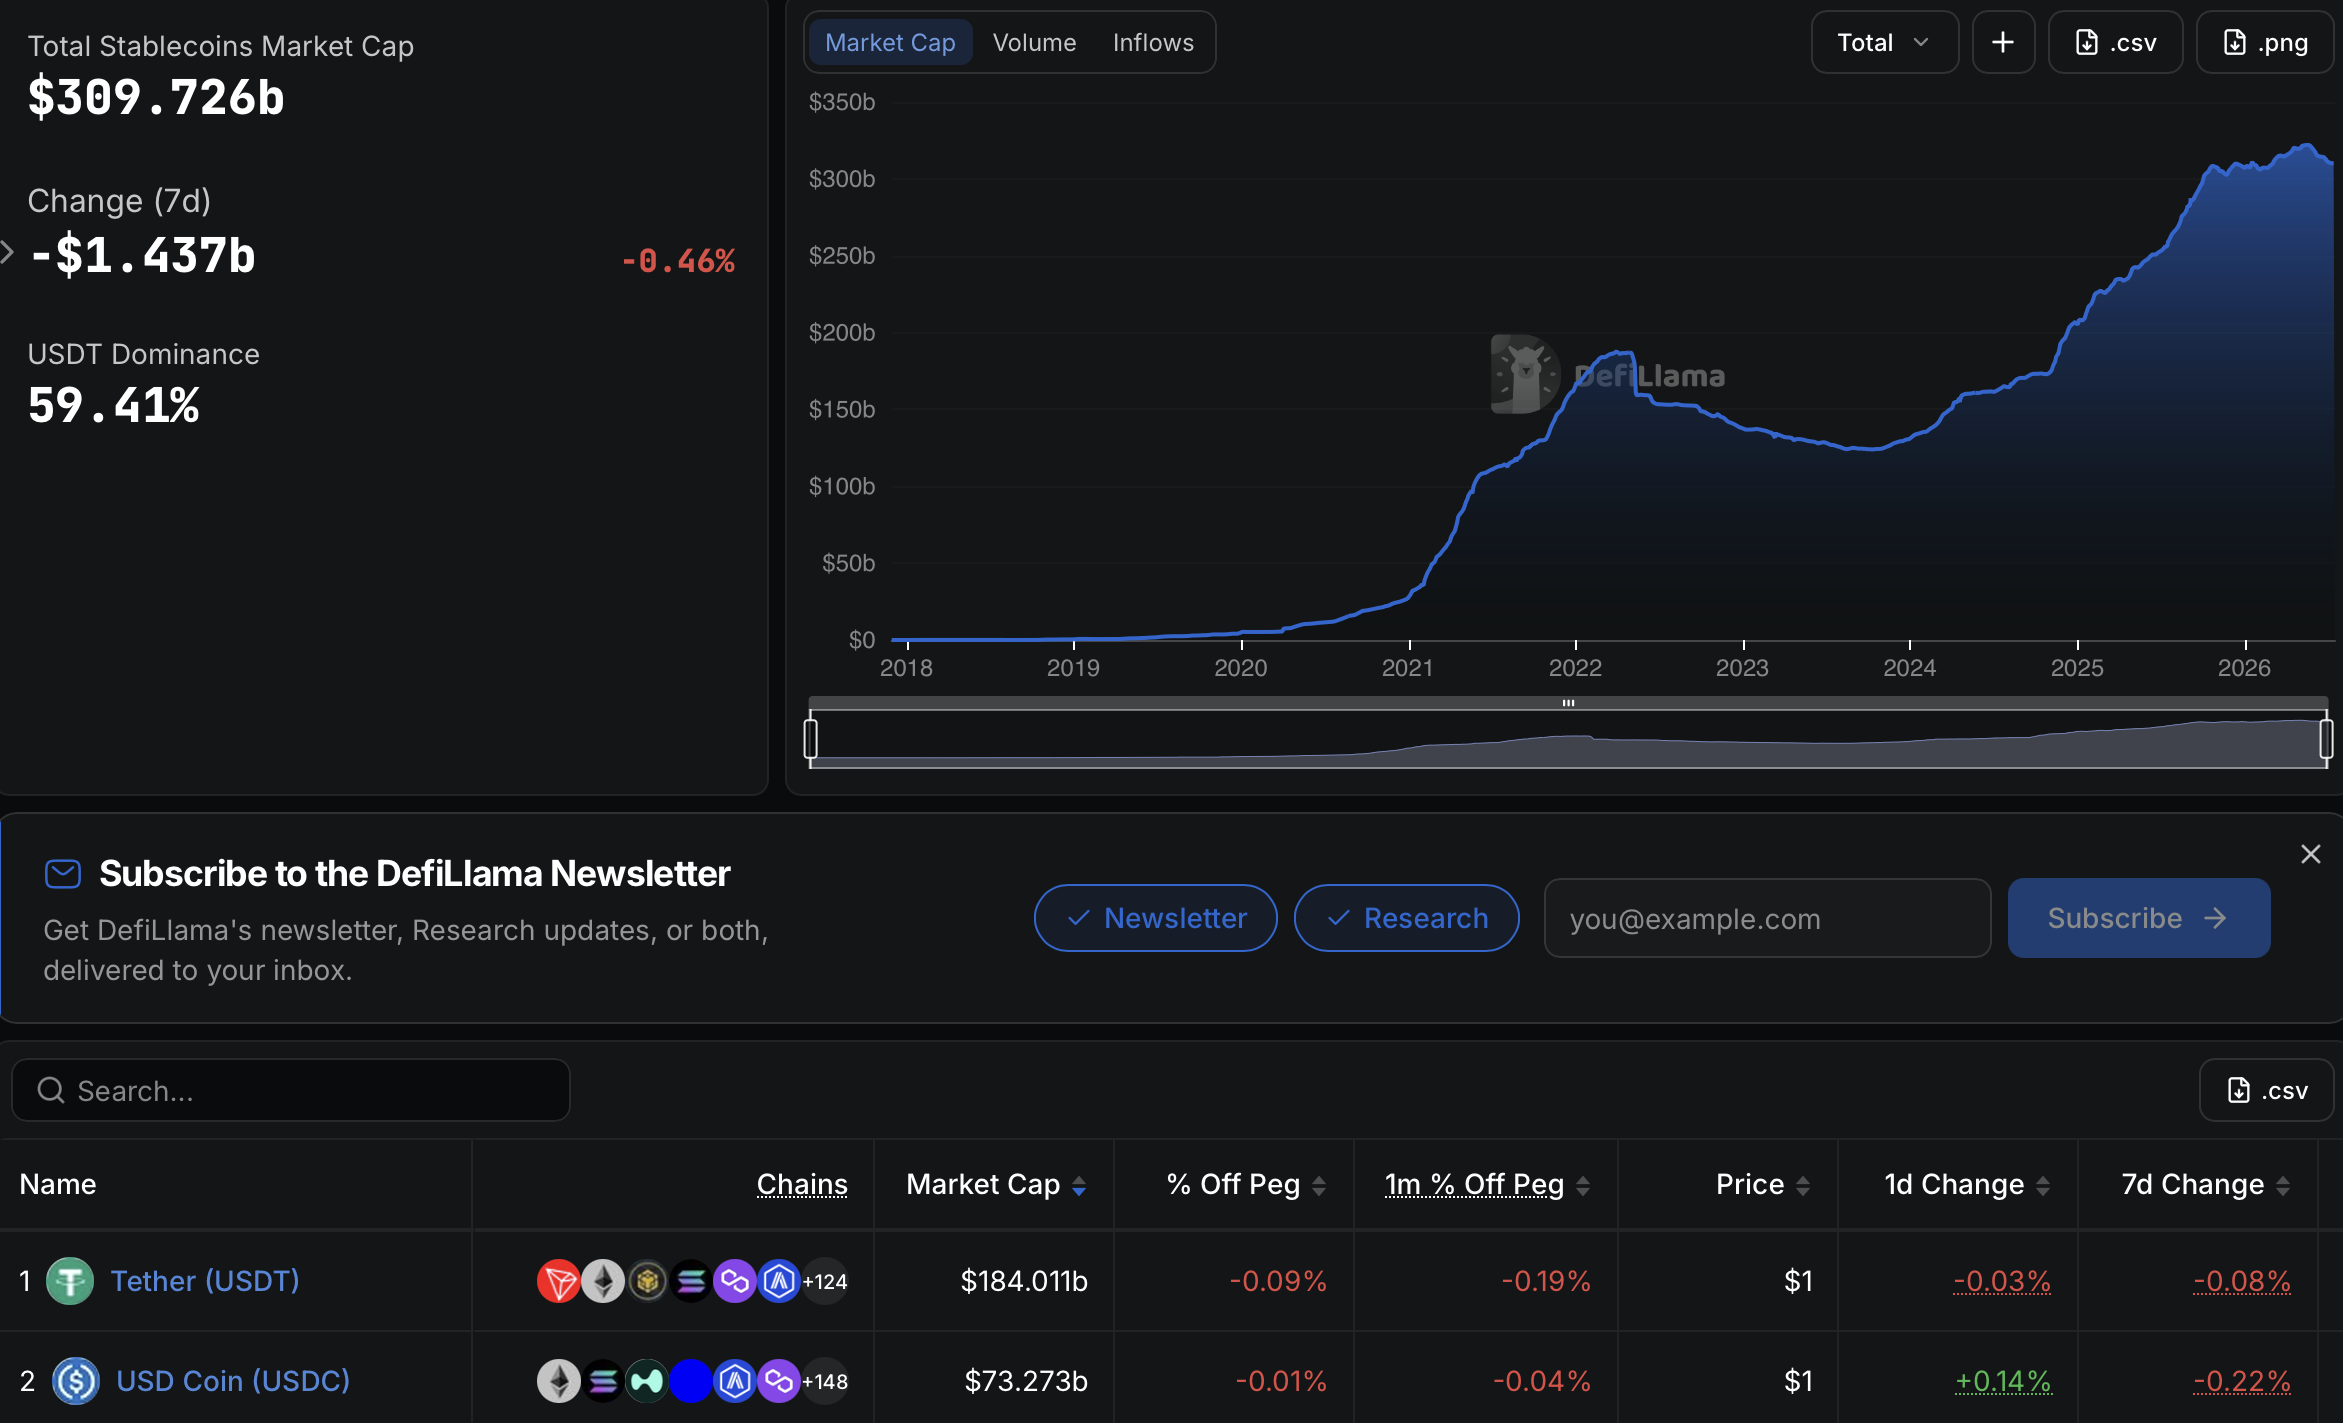Click Tether's market cap $184.011b

click(x=1024, y=1281)
